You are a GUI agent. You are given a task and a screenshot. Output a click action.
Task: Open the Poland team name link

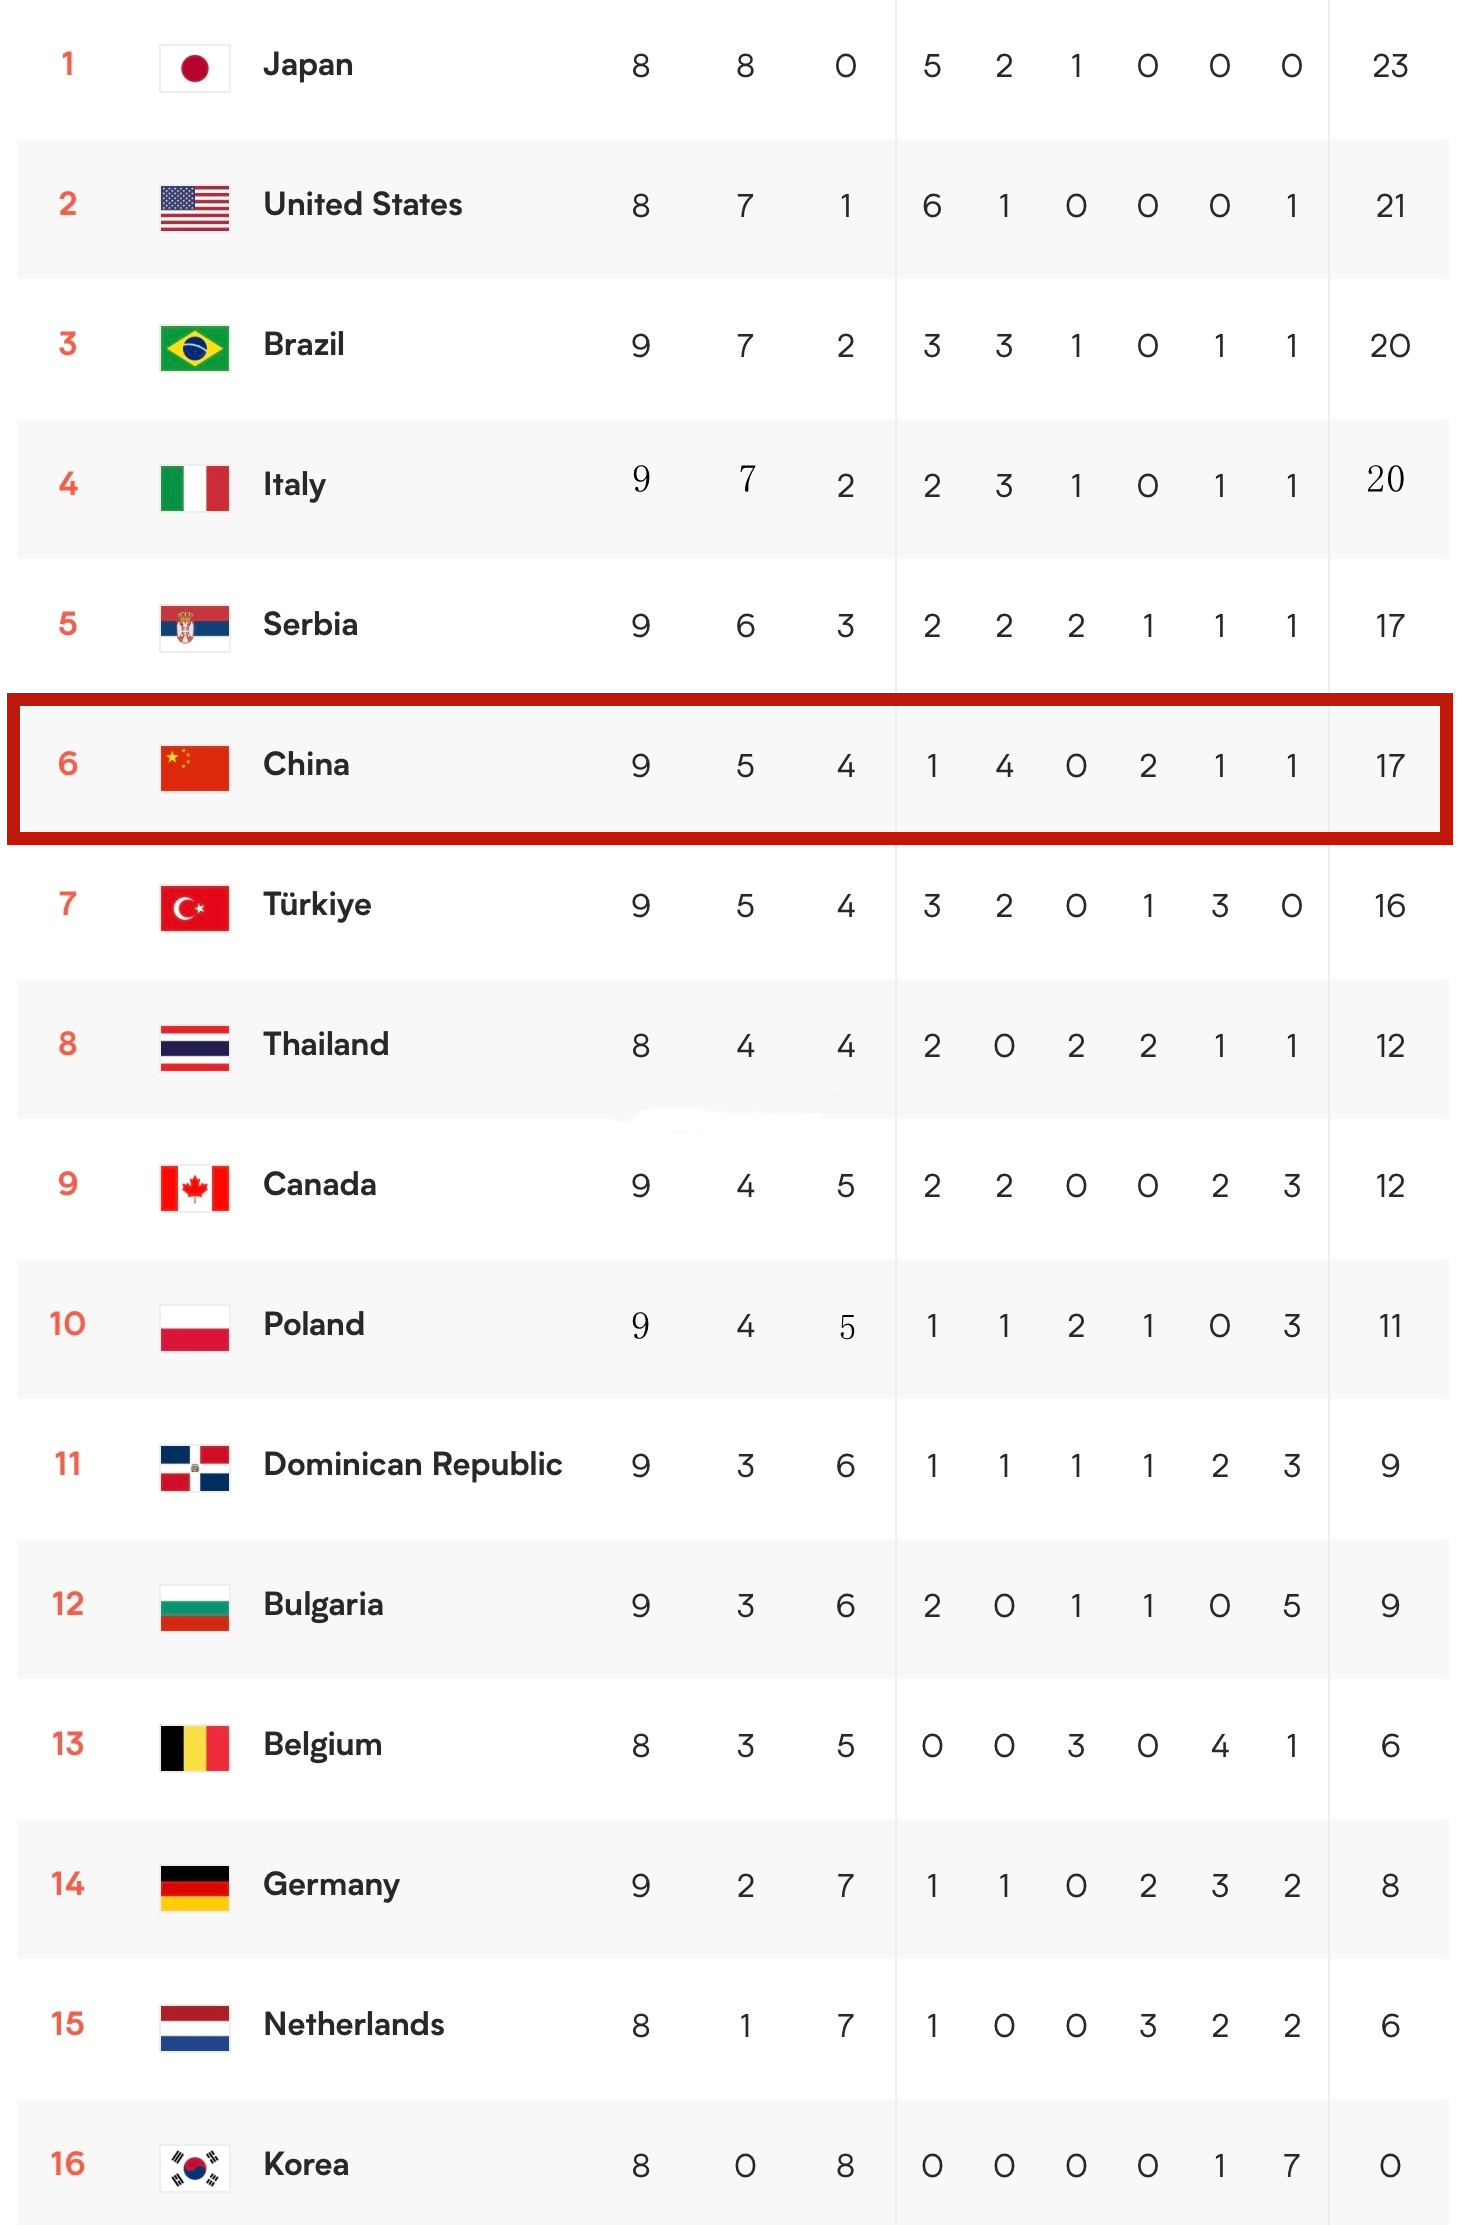click(314, 1324)
